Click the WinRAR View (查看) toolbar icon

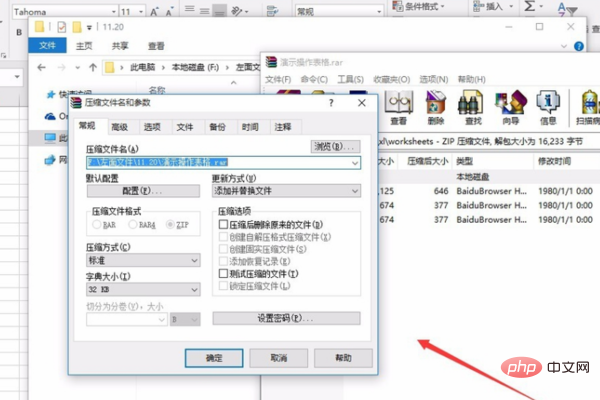[x=399, y=102]
